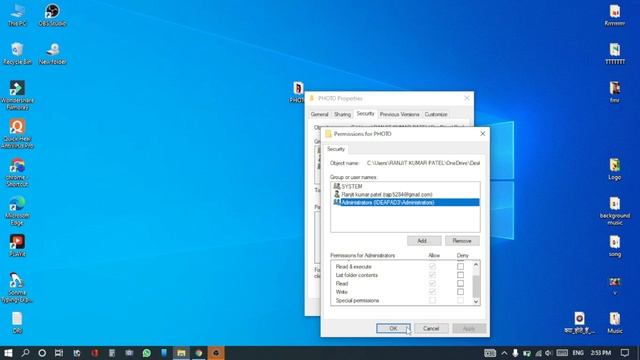Viewport: 640px width, 360px height.
Task: Open Microsoft Edge desktop shortcut
Action: pos(17,211)
